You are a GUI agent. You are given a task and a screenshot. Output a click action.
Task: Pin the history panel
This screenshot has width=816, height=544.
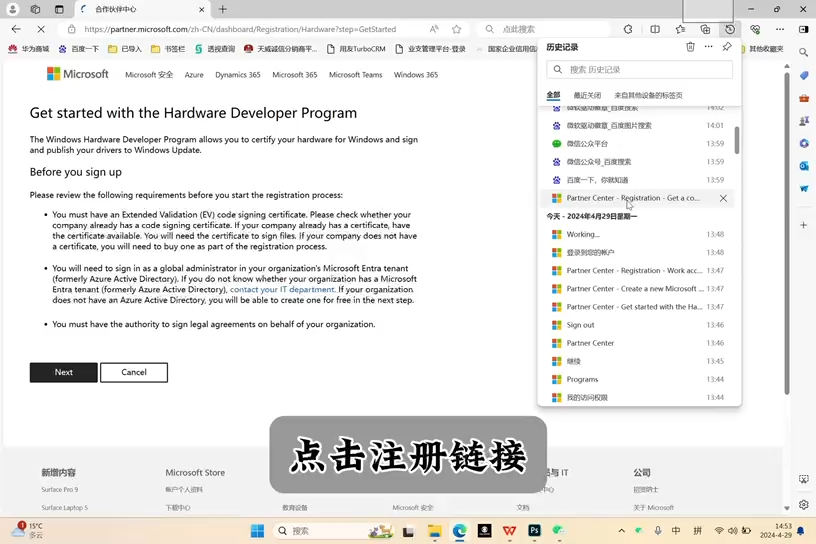(x=727, y=47)
